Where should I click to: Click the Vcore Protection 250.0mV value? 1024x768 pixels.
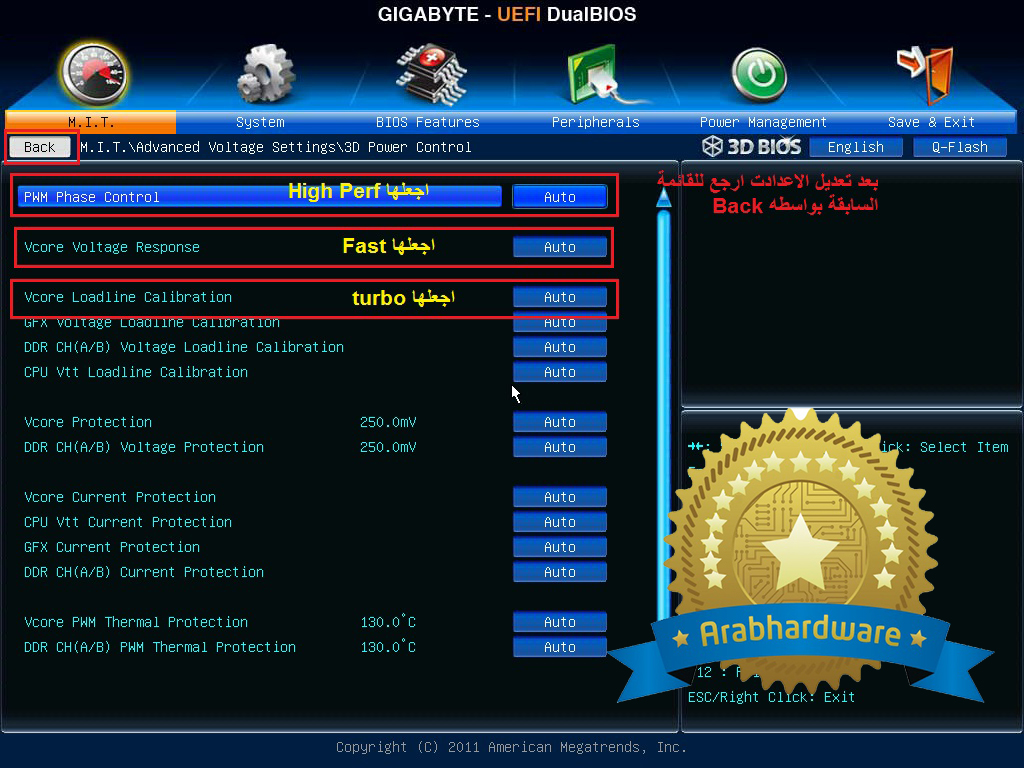tap(388, 422)
